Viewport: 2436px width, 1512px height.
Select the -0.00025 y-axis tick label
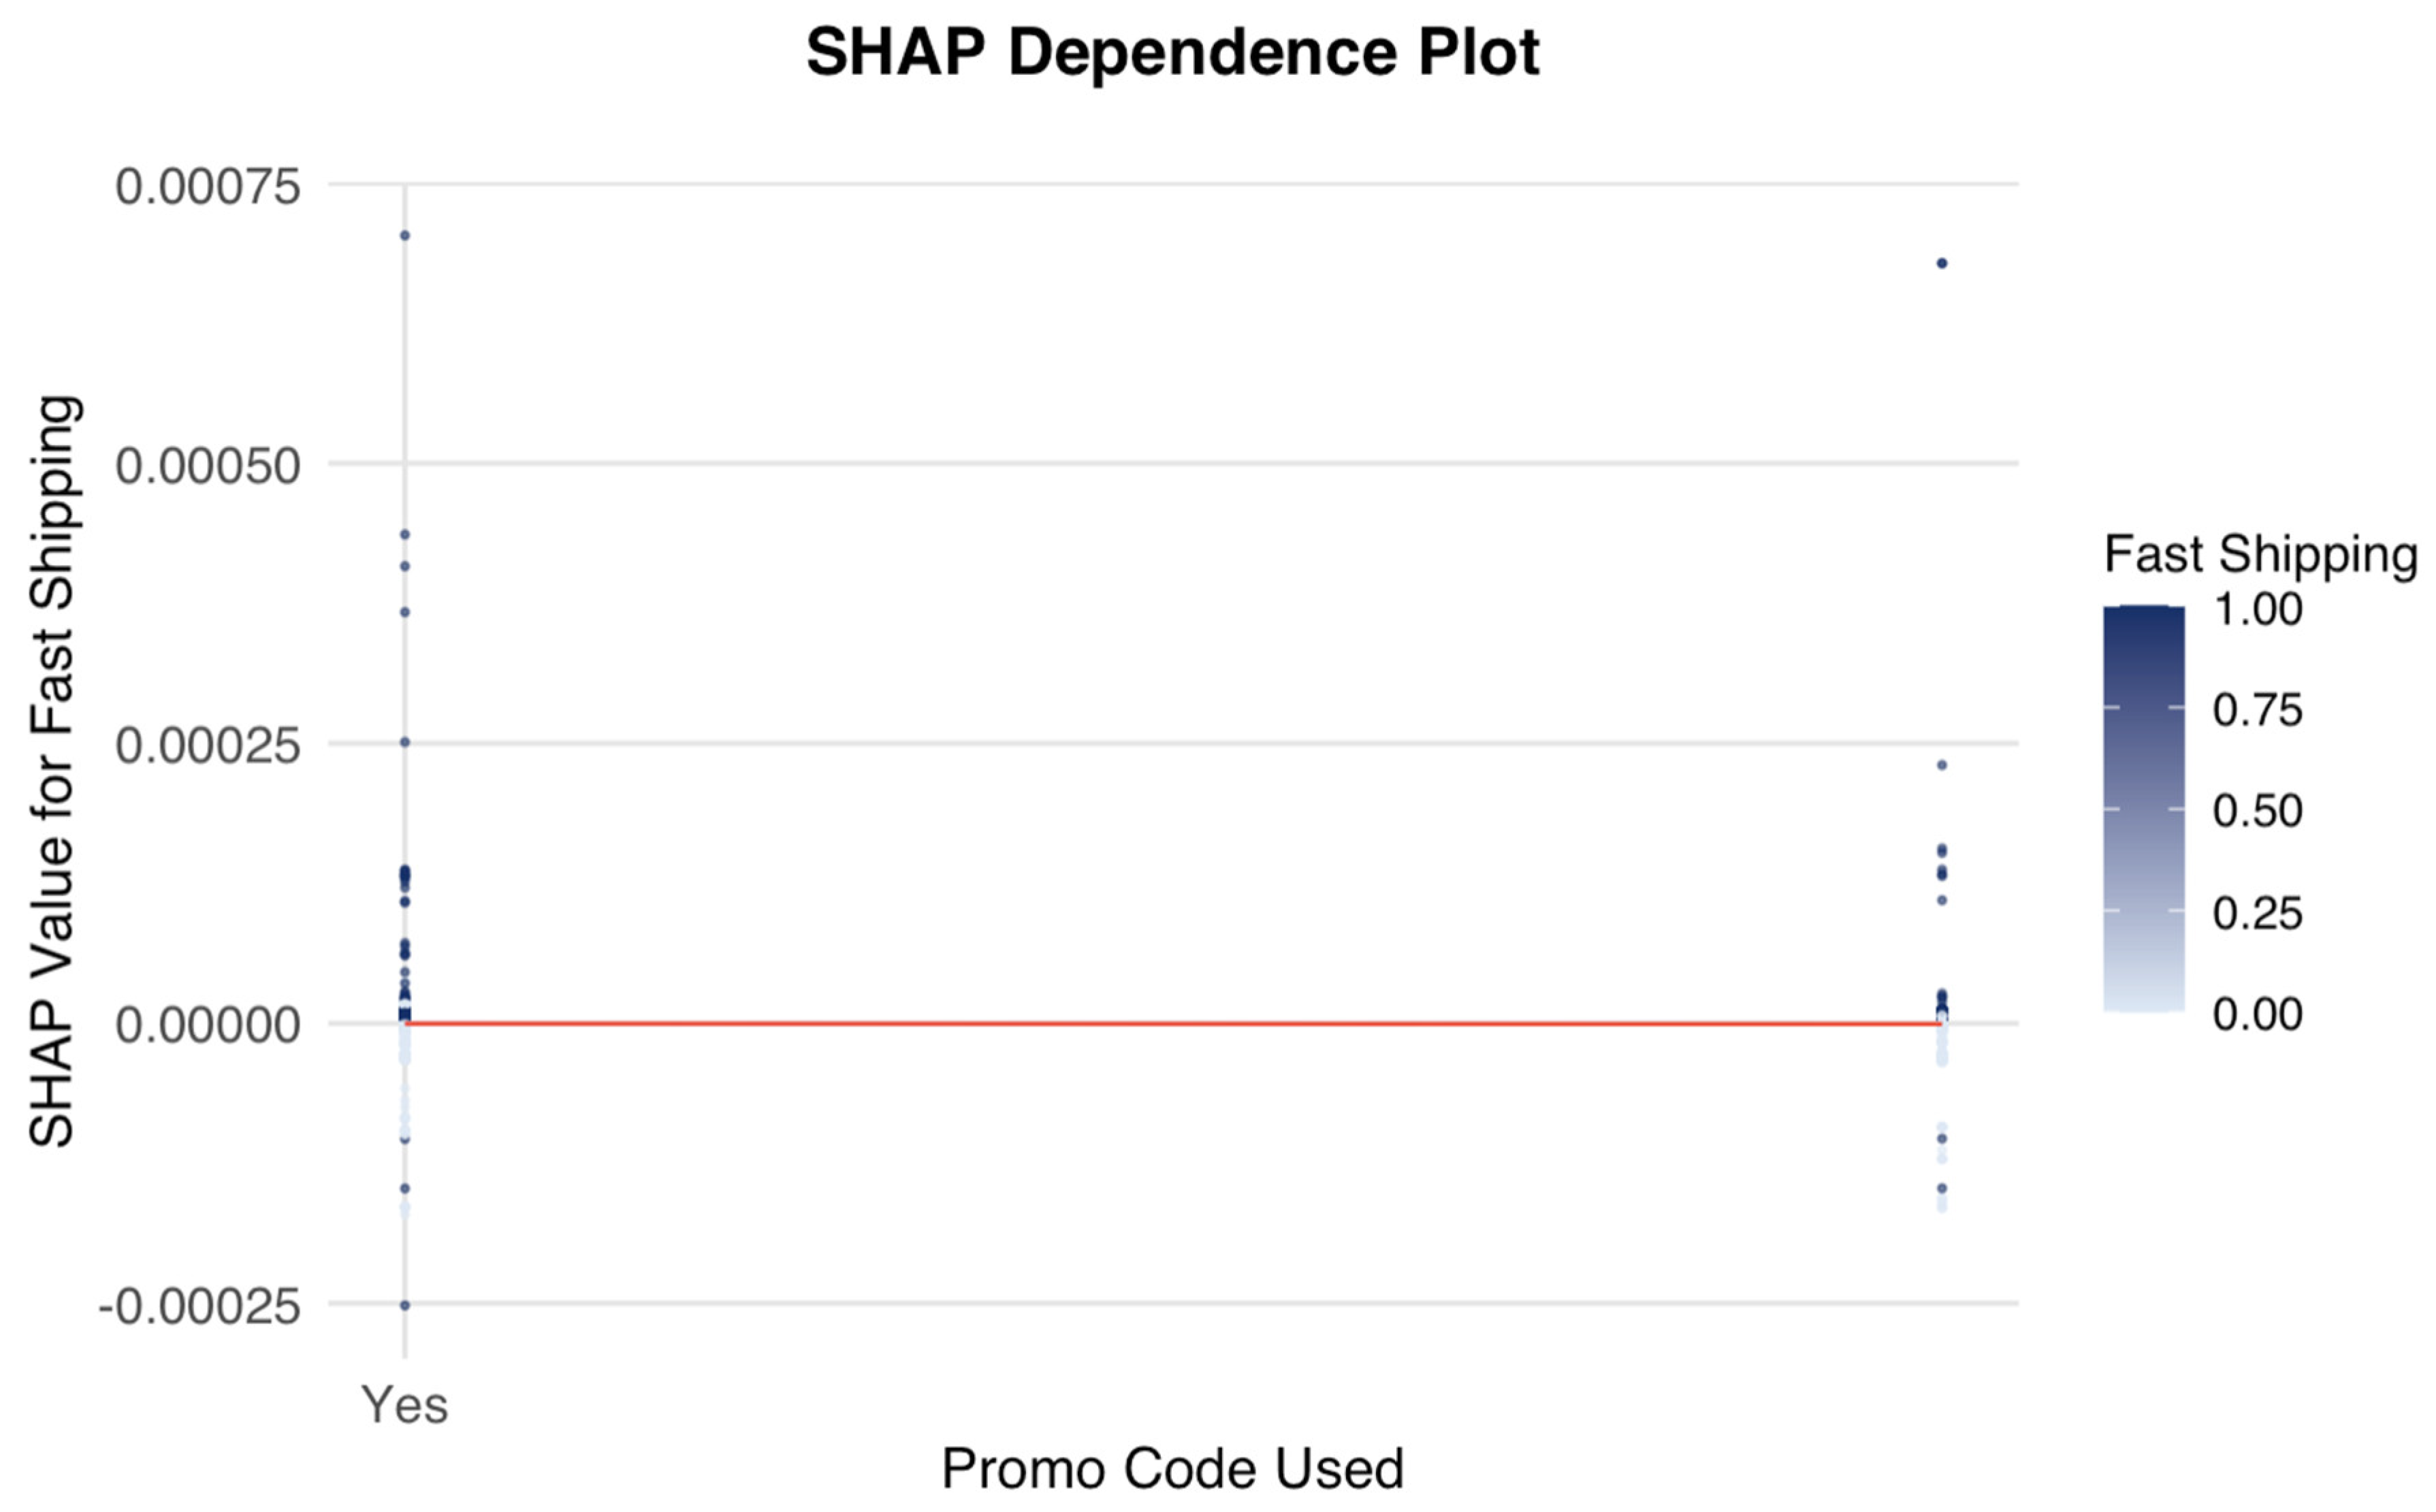(x=200, y=1306)
